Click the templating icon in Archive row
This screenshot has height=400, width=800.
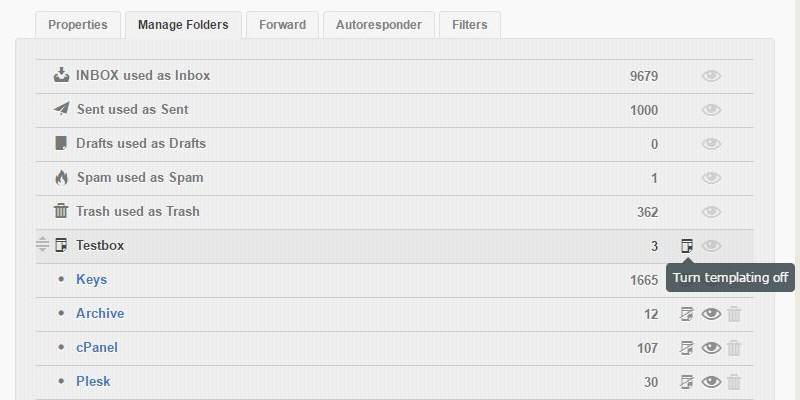[x=687, y=314]
